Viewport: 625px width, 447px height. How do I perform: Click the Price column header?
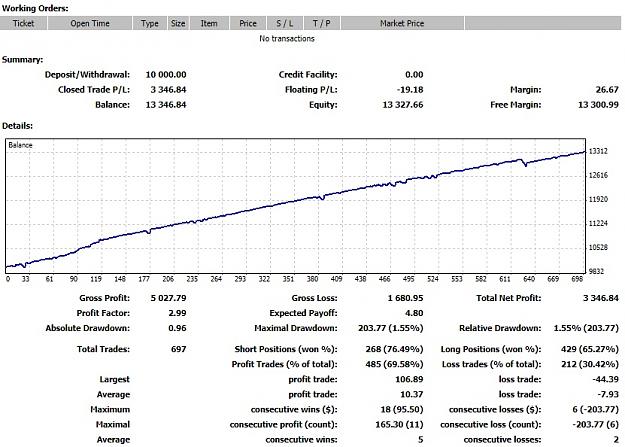coord(248,23)
